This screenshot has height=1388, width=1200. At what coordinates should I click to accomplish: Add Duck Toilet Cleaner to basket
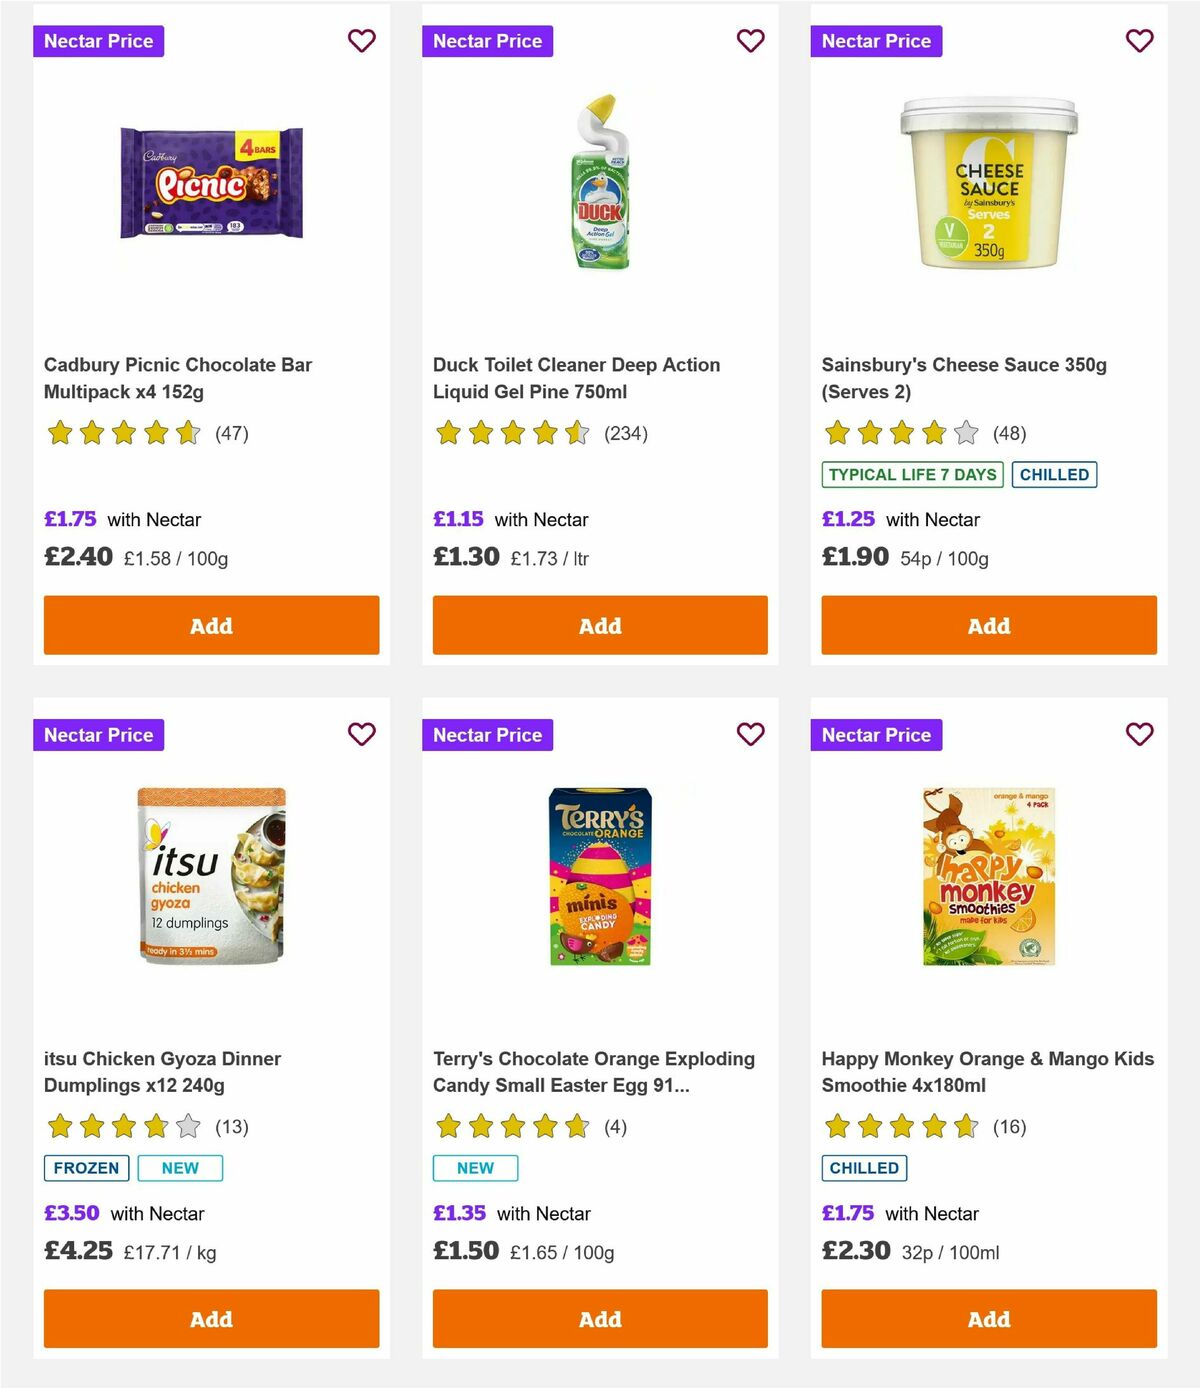point(599,625)
